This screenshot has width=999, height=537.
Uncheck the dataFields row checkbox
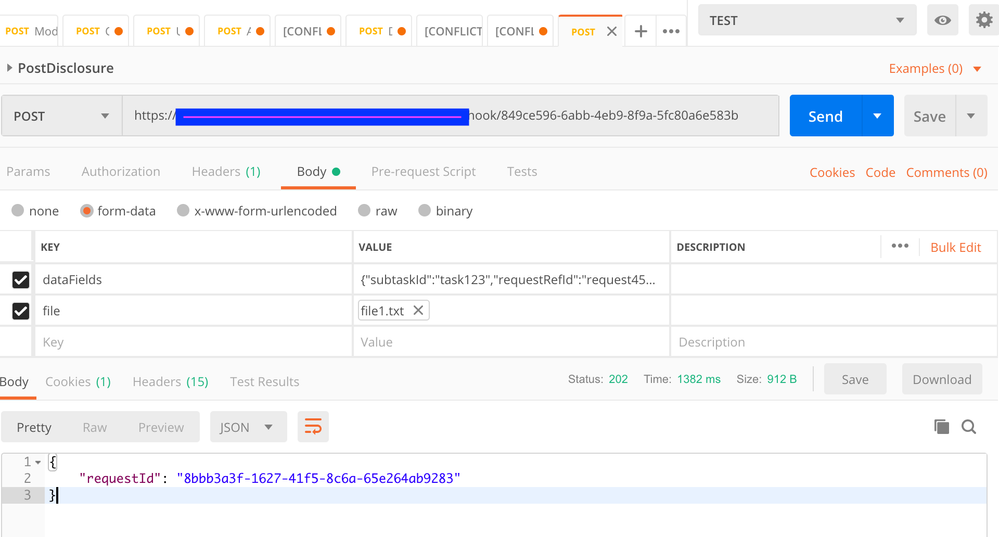(20, 280)
